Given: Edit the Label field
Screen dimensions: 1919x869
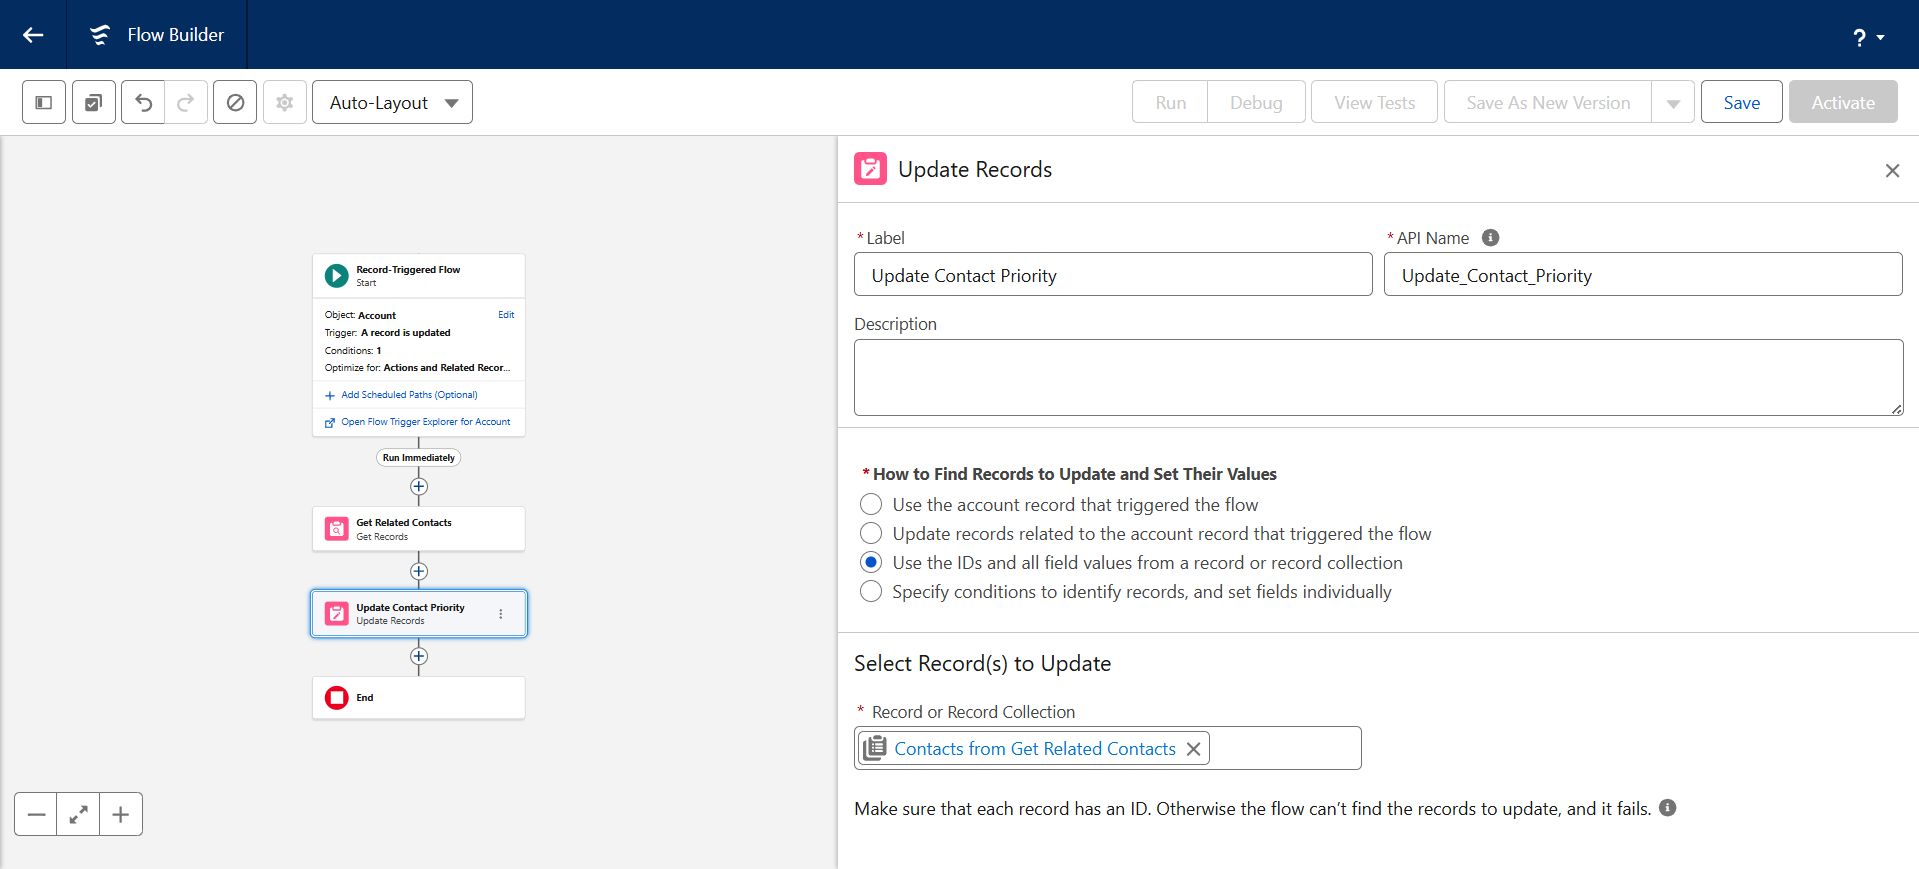Looking at the screenshot, I should coord(1113,274).
